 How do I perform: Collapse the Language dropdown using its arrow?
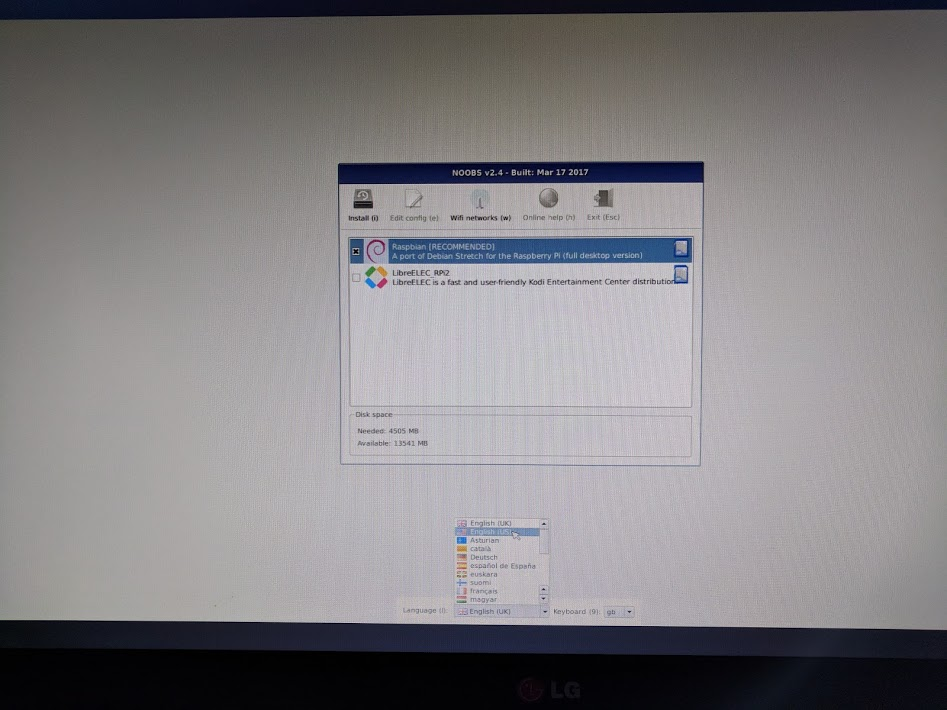[545, 611]
